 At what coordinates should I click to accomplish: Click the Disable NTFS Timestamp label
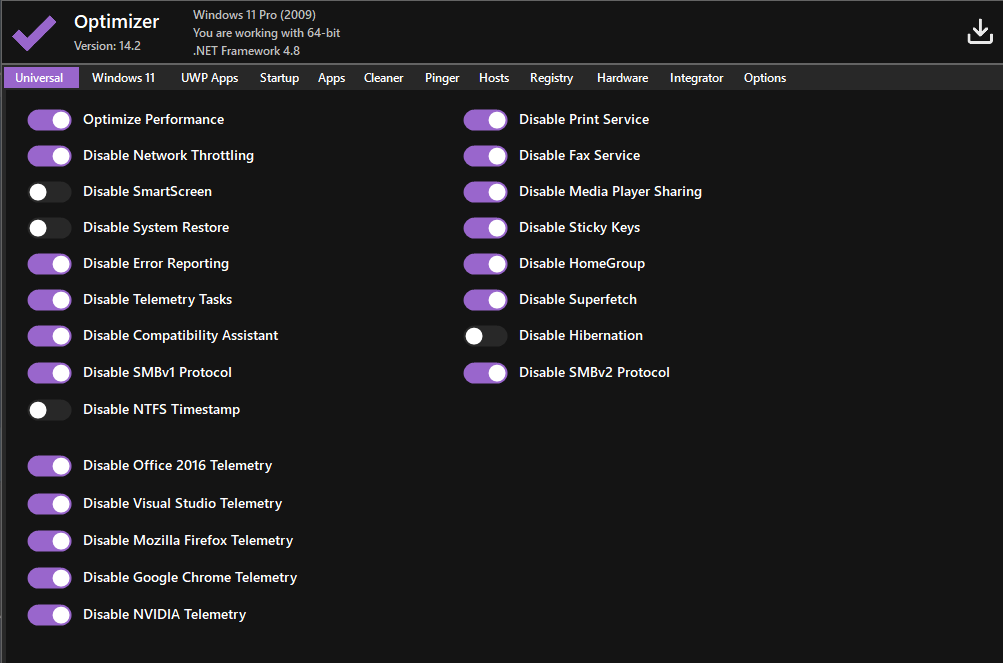pyautogui.click(x=161, y=410)
